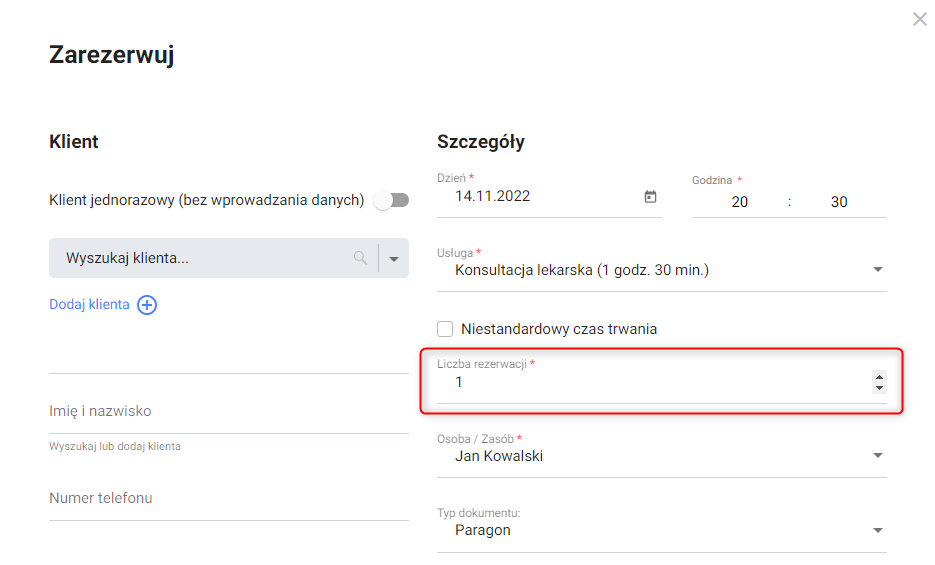Toggle the Klient jednorazowy switch

coord(391,200)
